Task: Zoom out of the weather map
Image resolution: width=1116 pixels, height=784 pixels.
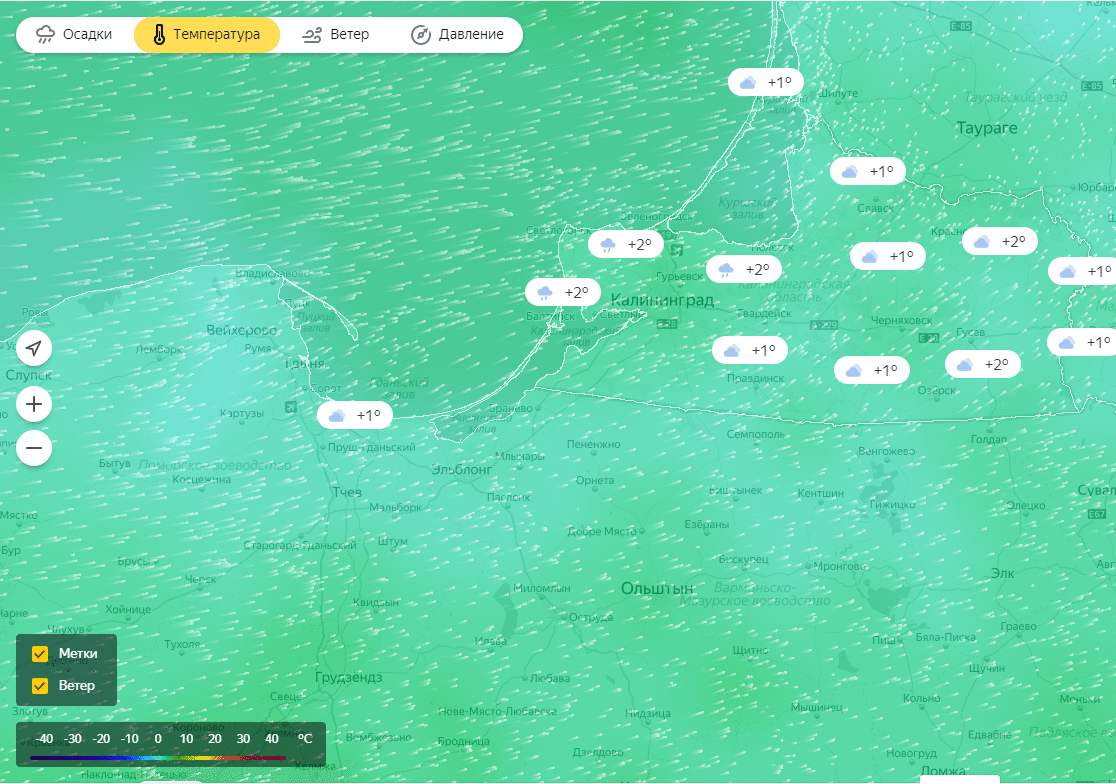Action: 34,448
